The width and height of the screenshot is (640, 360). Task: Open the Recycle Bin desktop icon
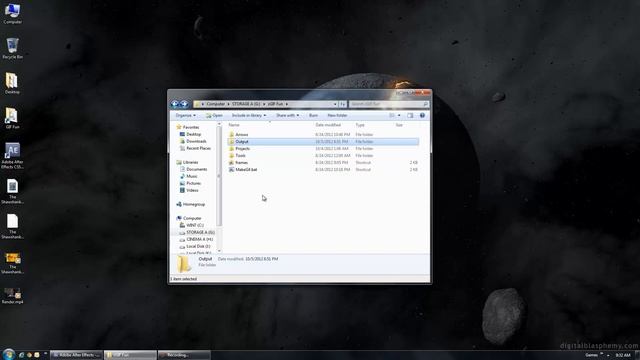click(x=12, y=49)
